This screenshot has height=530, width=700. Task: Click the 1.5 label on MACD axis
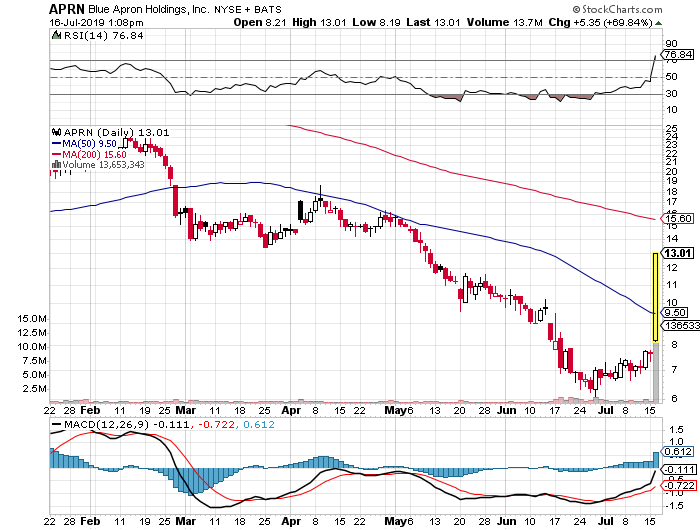pyautogui.click(x=674, y=430)
